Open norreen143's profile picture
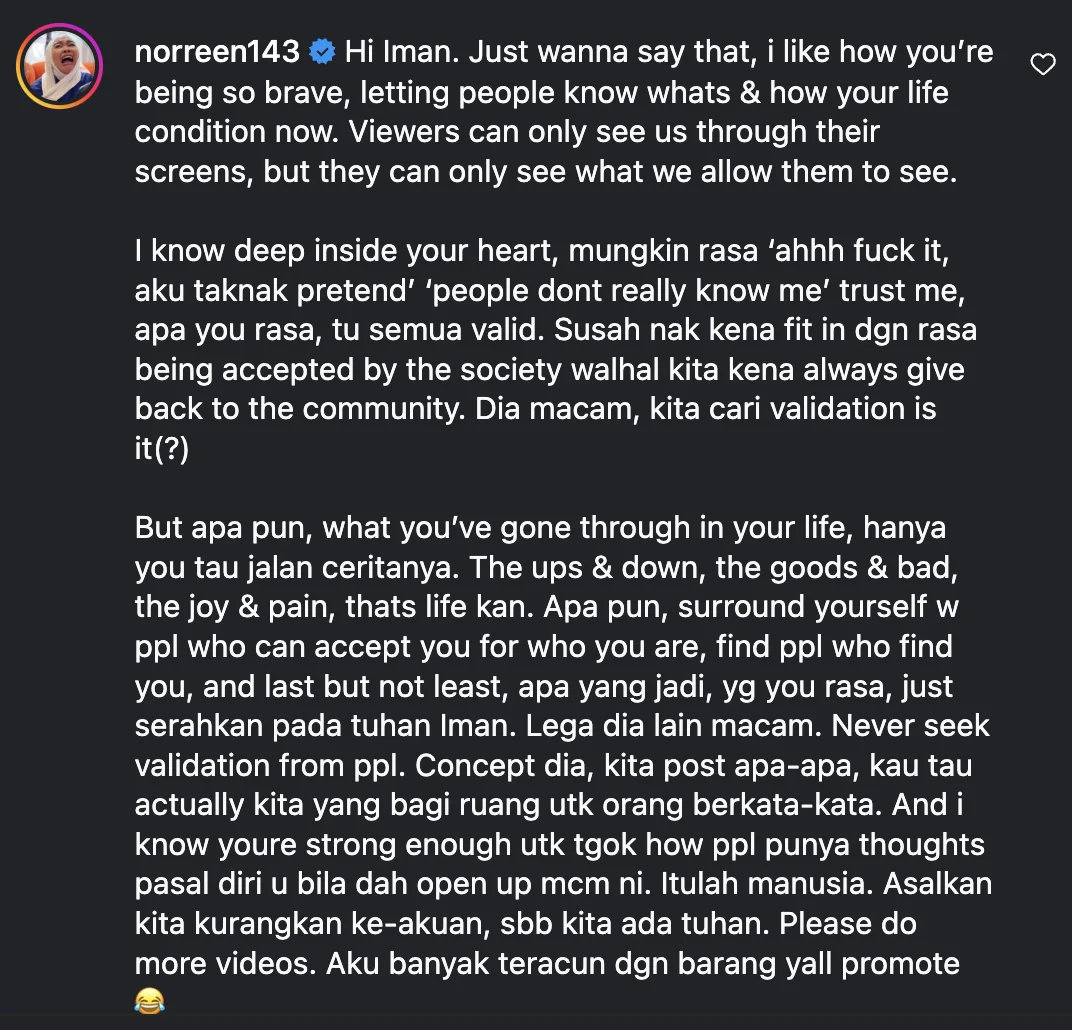Viewport: 1072px width, 1030px height. (x=60, y=66)
